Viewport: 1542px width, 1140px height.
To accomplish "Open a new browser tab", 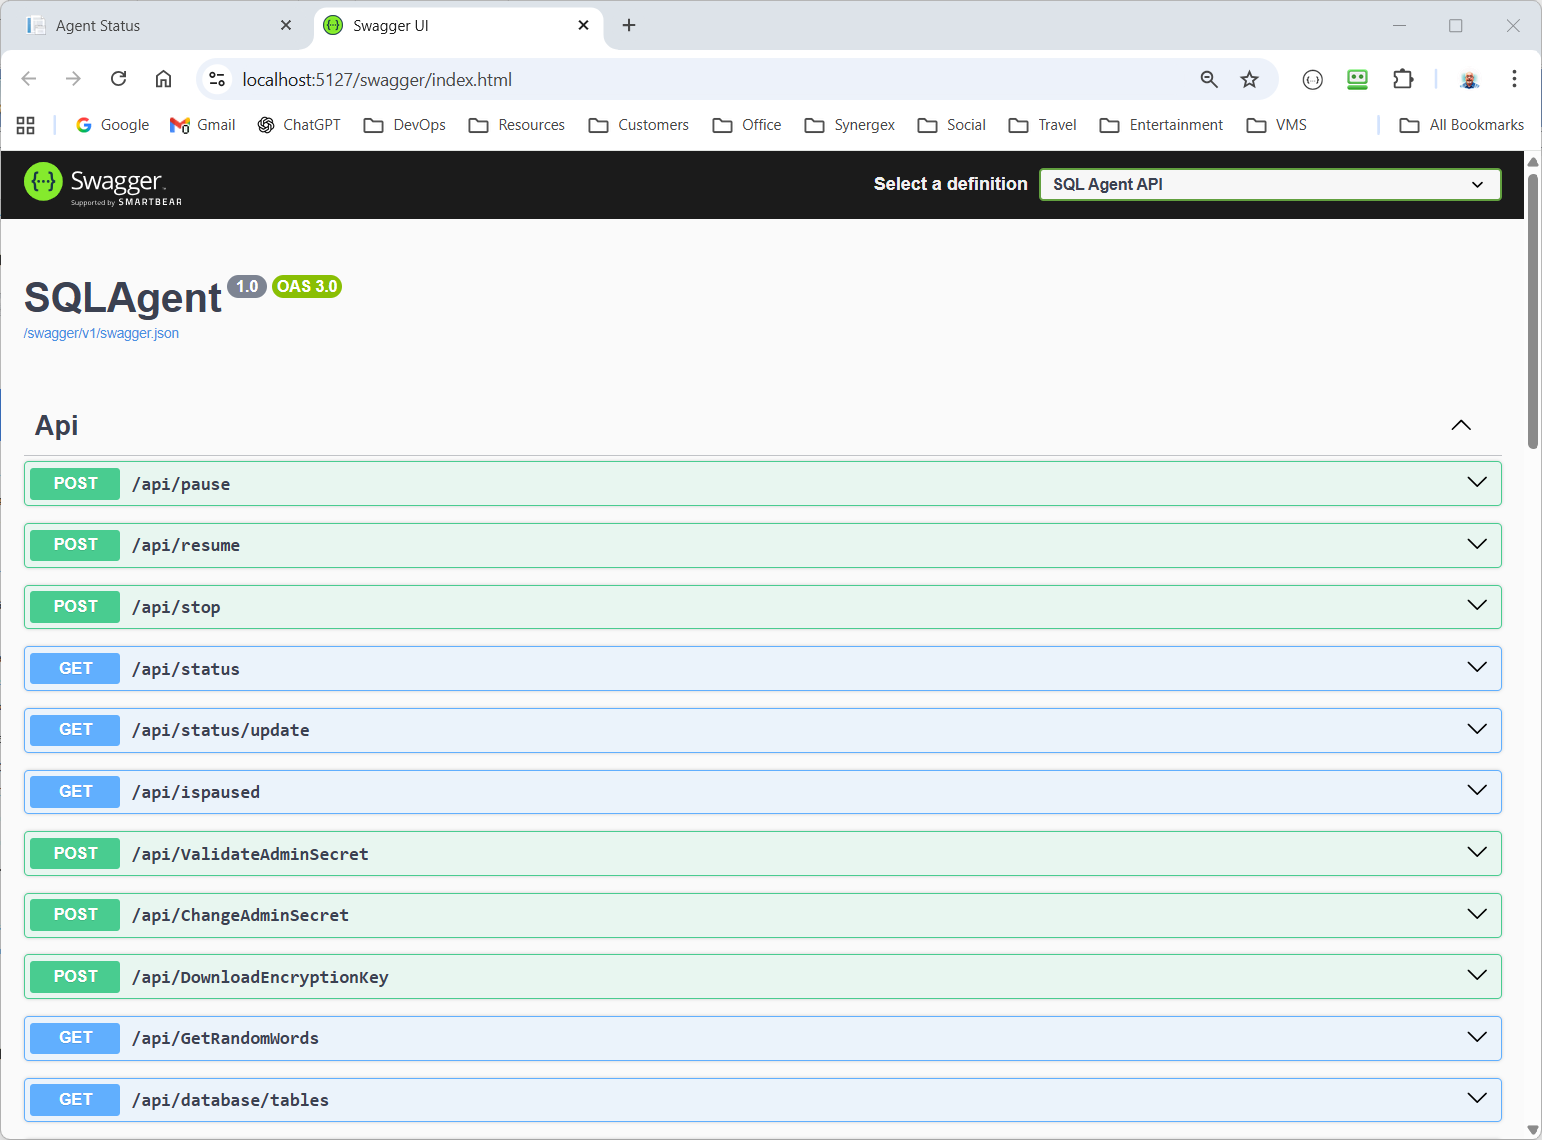I will [x=629, y=26].
